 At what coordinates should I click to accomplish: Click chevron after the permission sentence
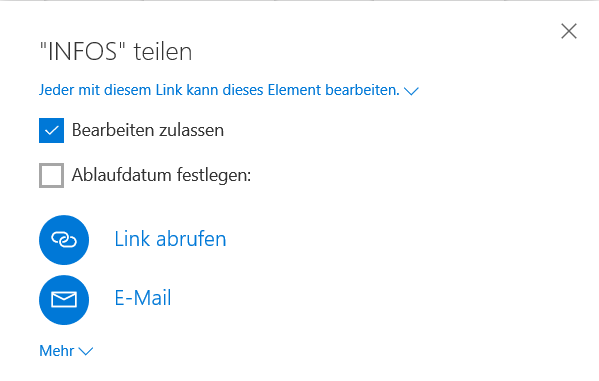[x=411, y=91]
